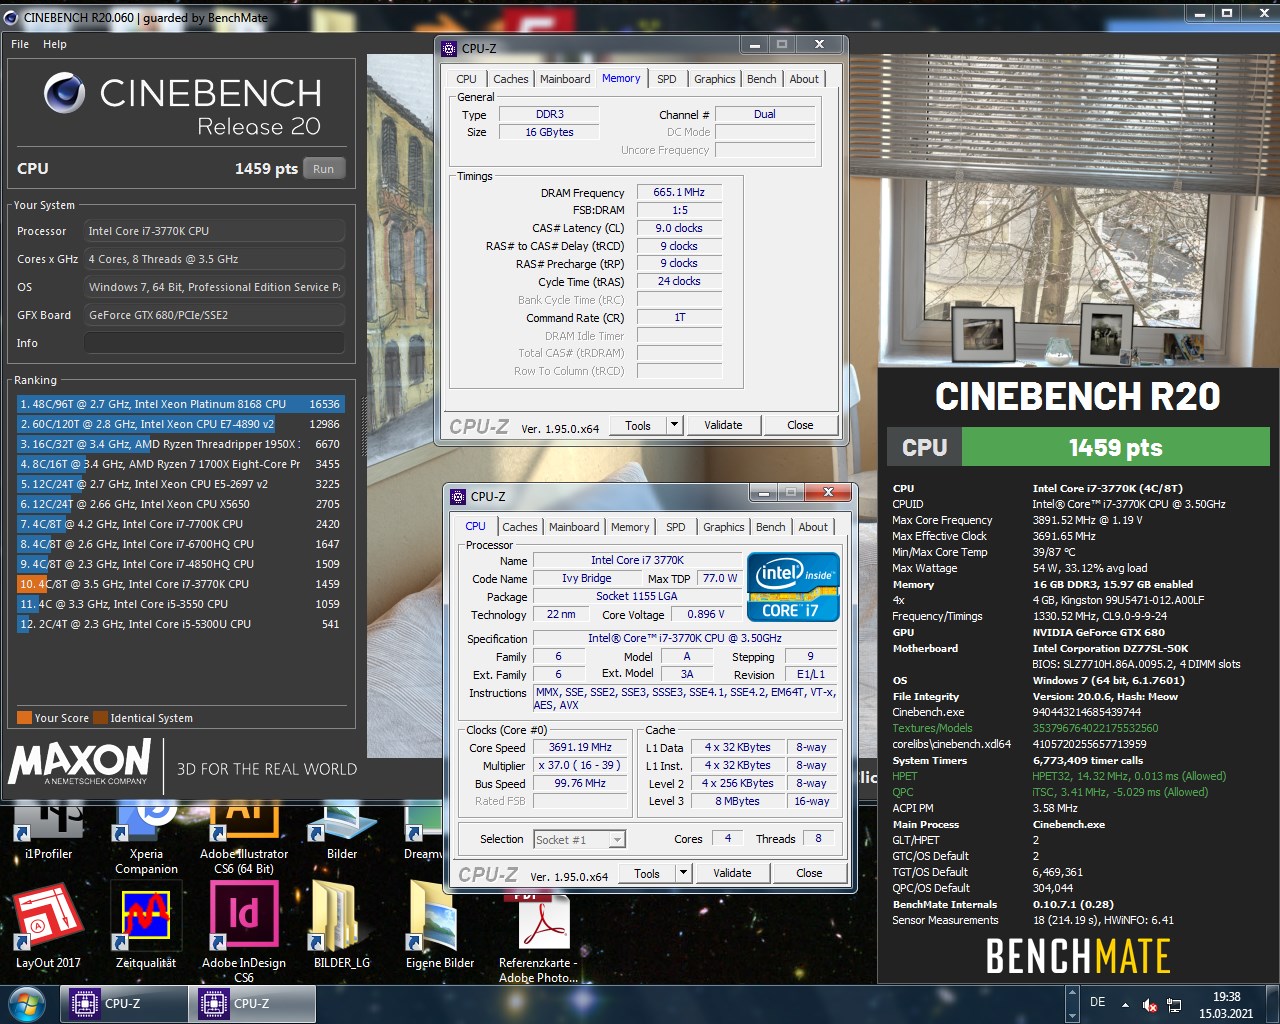Image resolution: width=1280 pixels, height=1024 pixels.
Task: Click the CPU-Z title bar icon of Memory window
Action: point(450,48)
